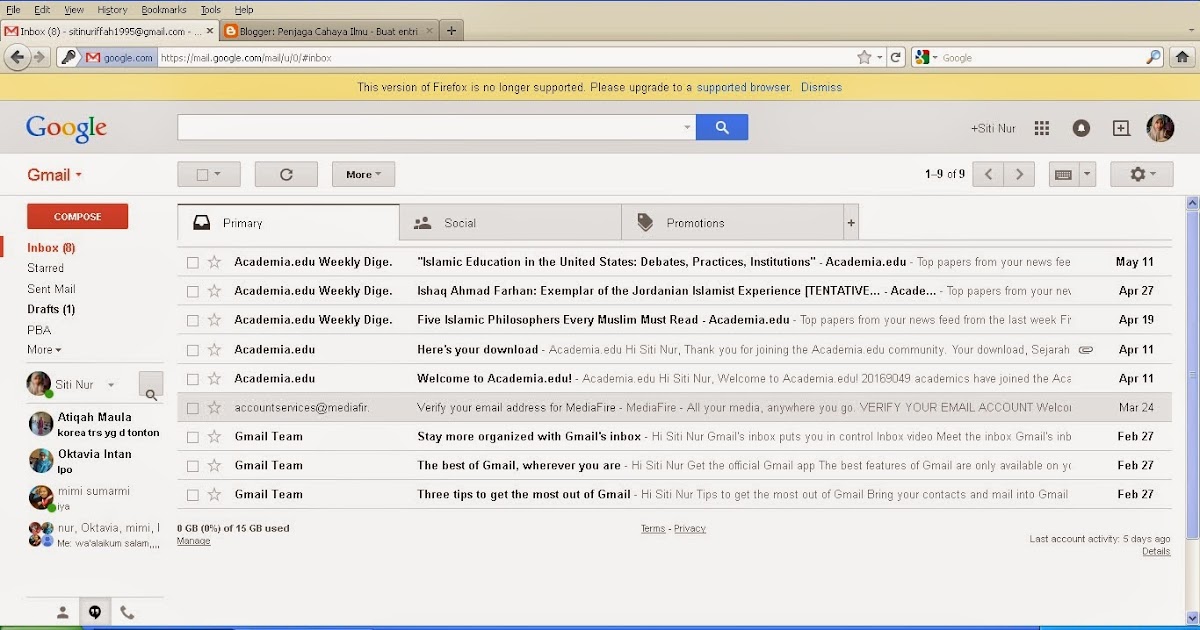Open the Drafts (1) folder

tap(51, 309)
